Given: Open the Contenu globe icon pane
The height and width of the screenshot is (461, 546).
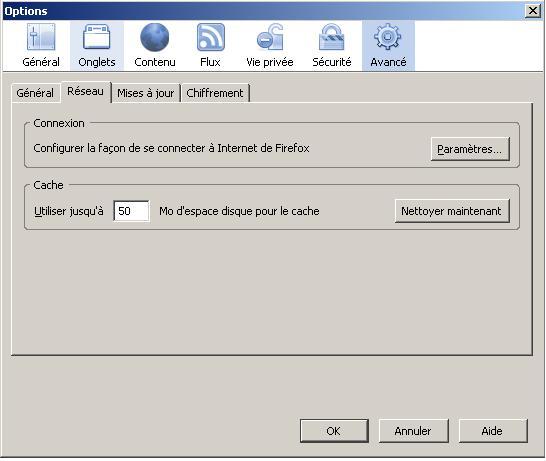Looking at the screenshot, I should pyautogui.click(x=155, y=46).
